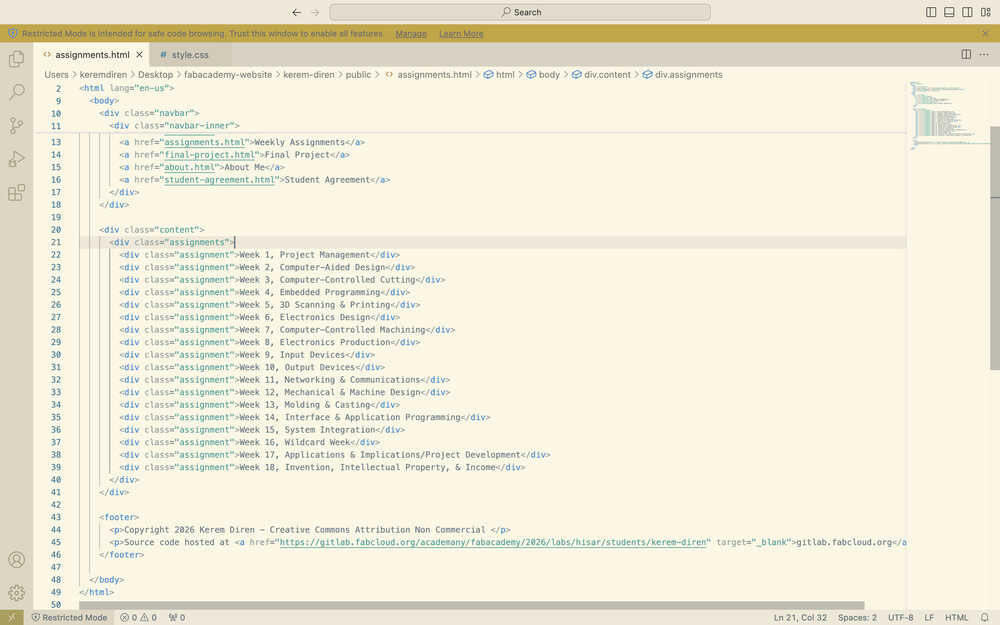Viewport: 1000px width, 625px height.
Task: Change the UTF-8 encoding selector
Action: click(x=901, y=617)
